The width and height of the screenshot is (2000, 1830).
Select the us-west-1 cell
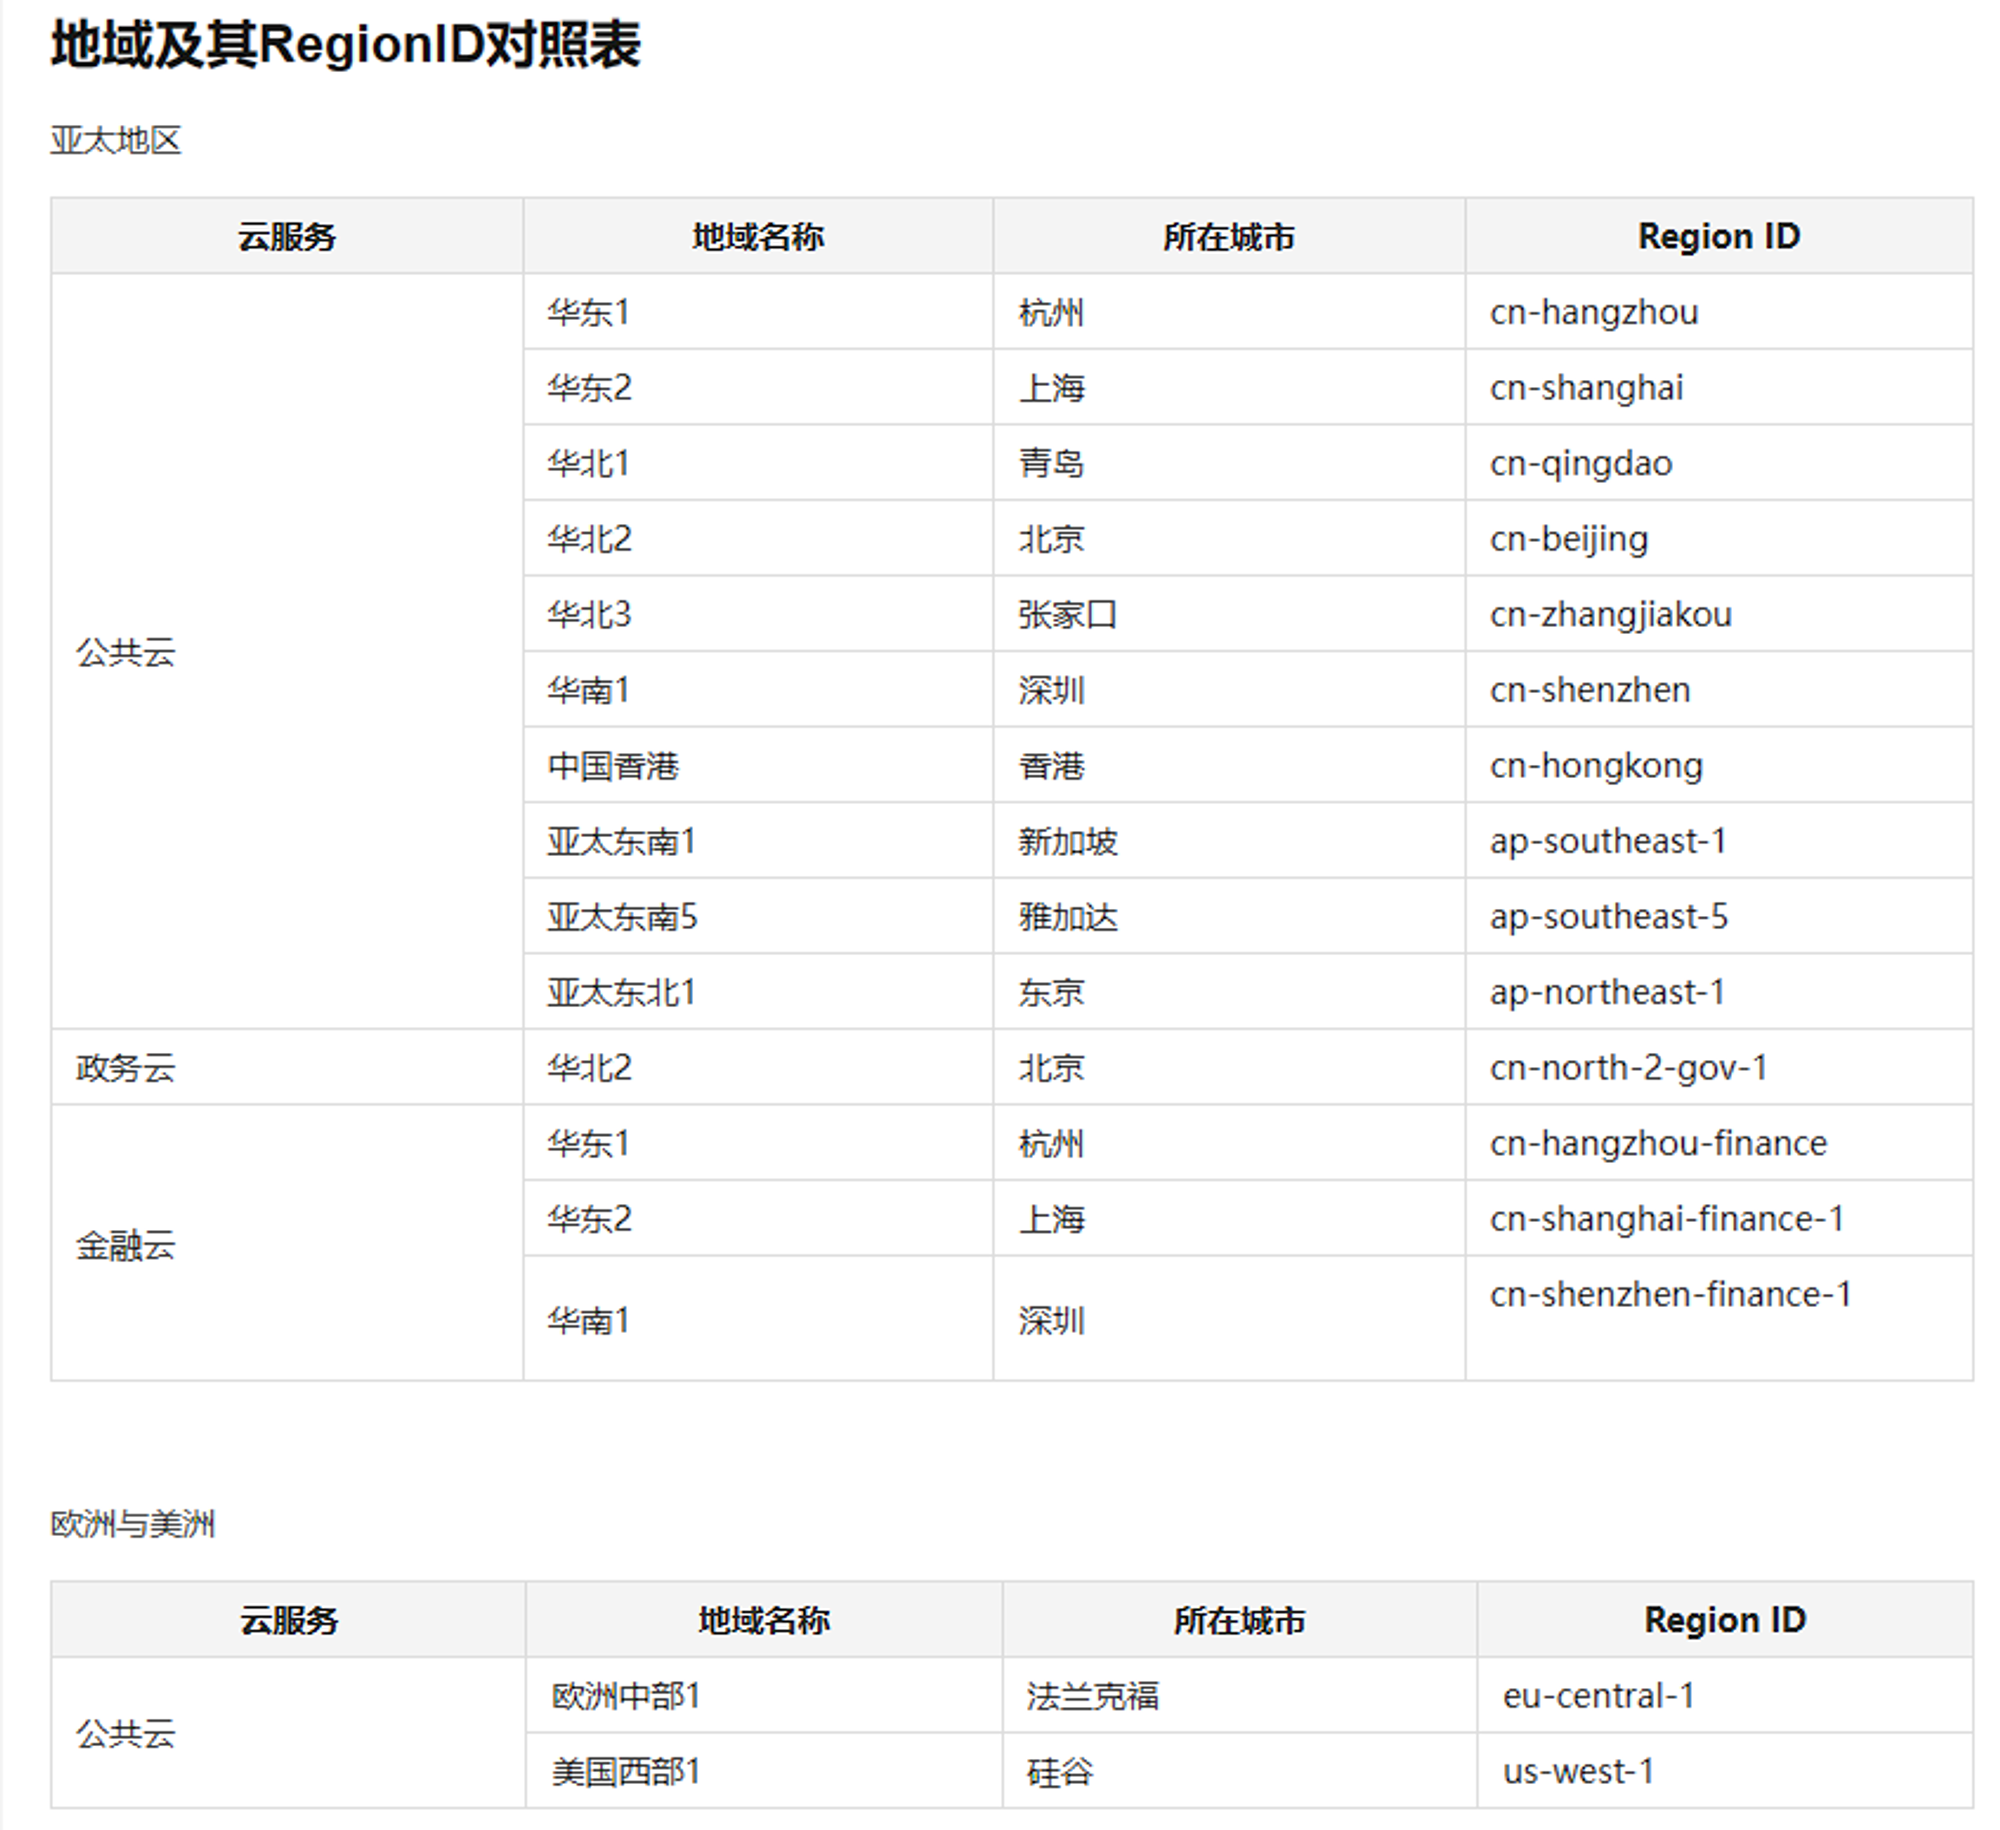(1725, 1770)
